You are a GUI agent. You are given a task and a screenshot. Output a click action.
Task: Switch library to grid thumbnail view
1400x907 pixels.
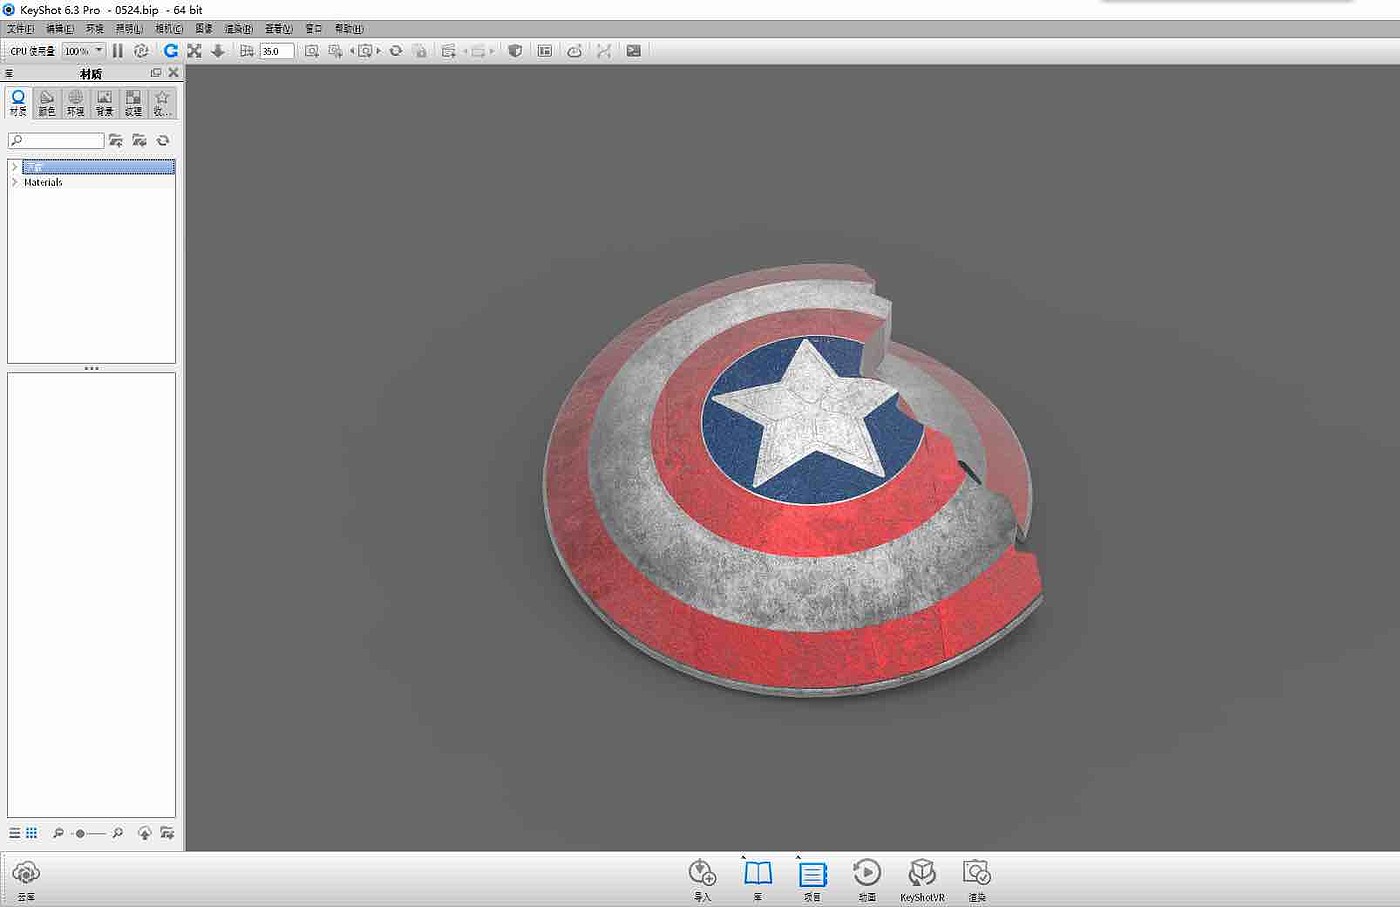tap(32, 833)
